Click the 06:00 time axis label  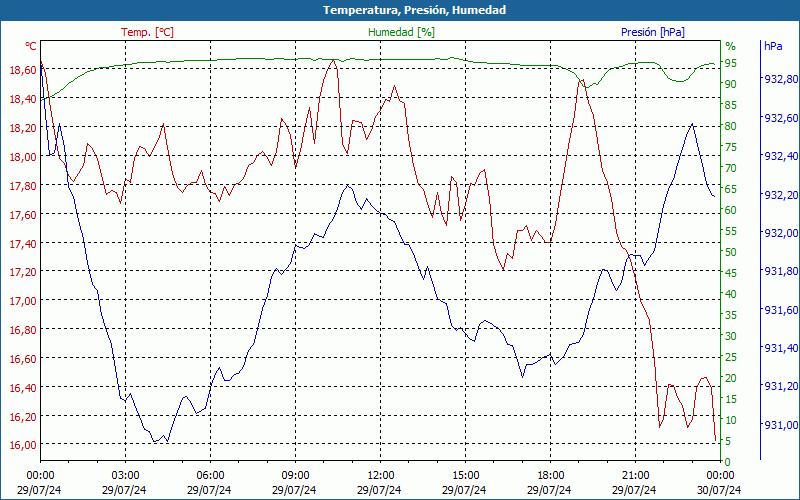point(210,475)
